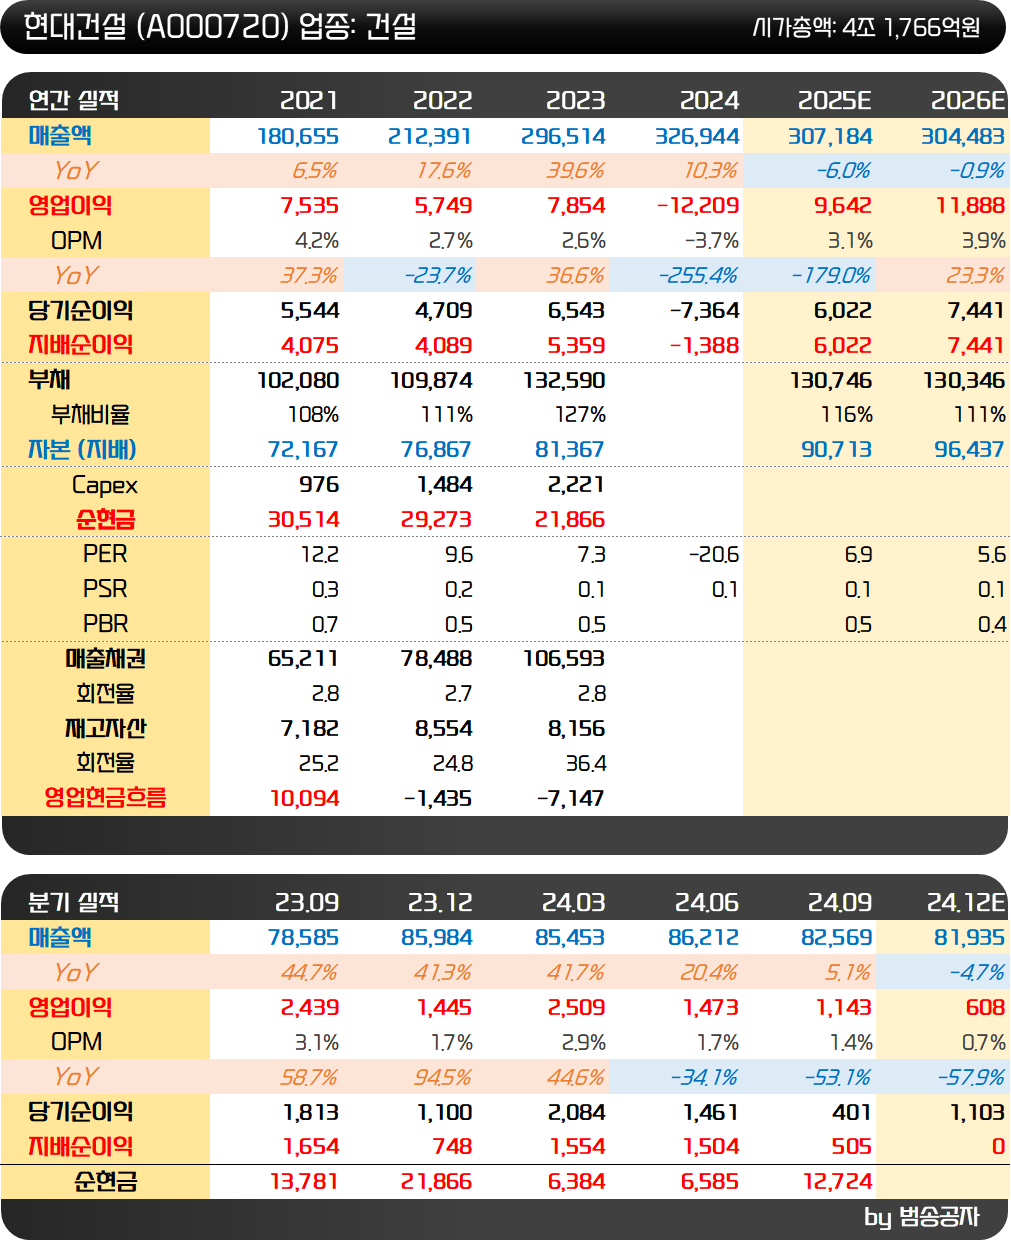This screenshot has height=1240, width=1011.
Task: Click the 2021 PSR value 0.3
Action: pos(325,590)
